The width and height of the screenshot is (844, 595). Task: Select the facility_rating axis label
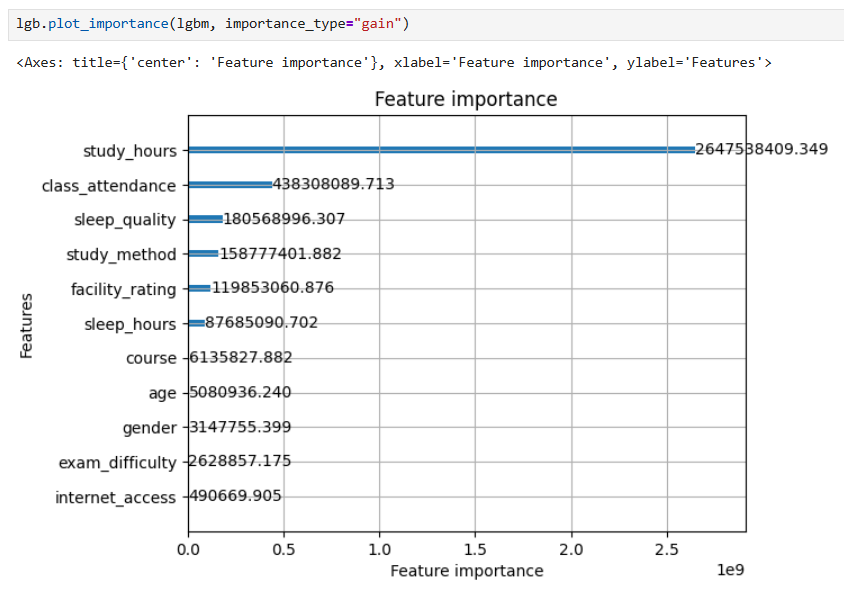pyautogui.click(x=123, y=289)
